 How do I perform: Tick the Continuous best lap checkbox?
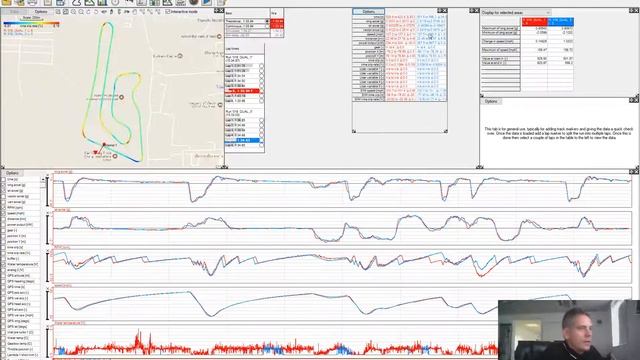click(267, 26)
